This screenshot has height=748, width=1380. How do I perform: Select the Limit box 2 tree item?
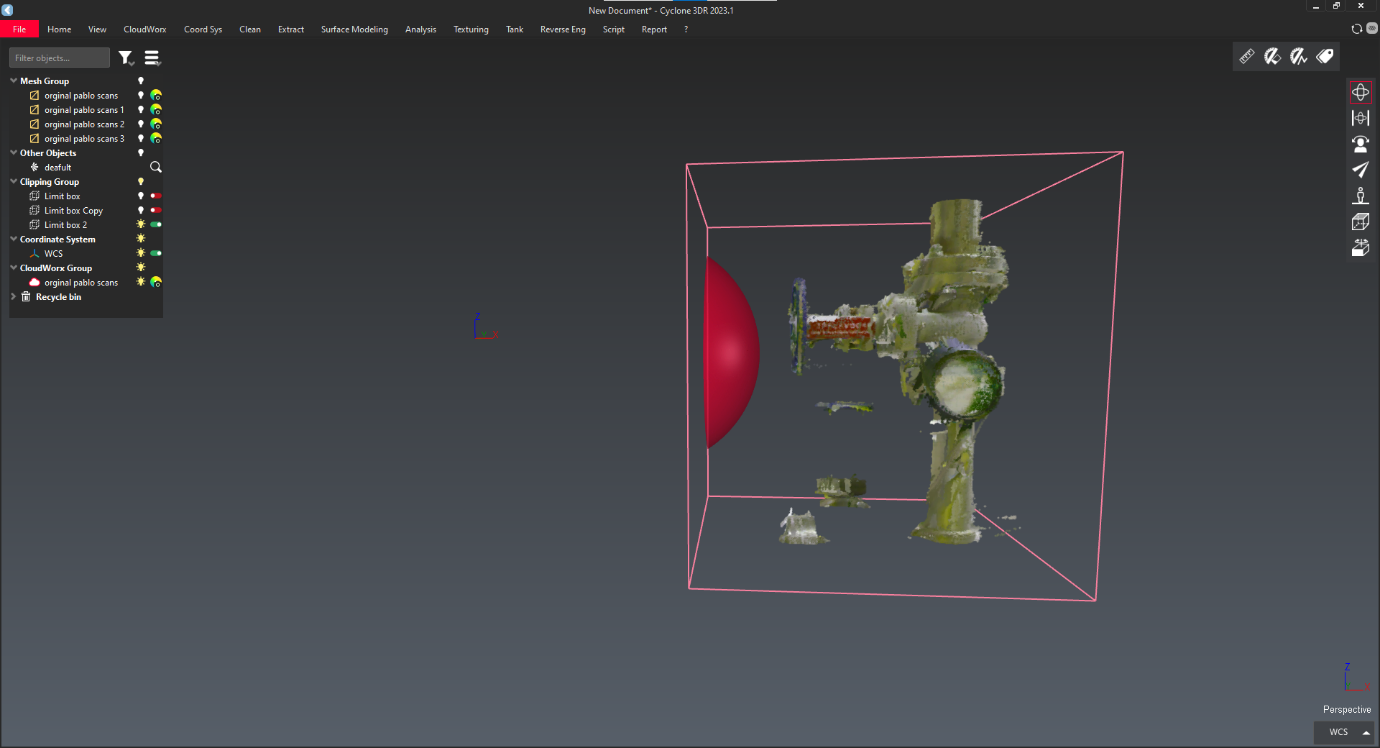click(65, 225)
